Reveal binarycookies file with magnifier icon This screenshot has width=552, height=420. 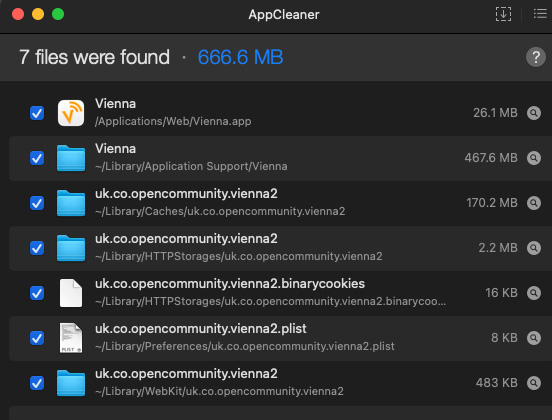(534, 293)
